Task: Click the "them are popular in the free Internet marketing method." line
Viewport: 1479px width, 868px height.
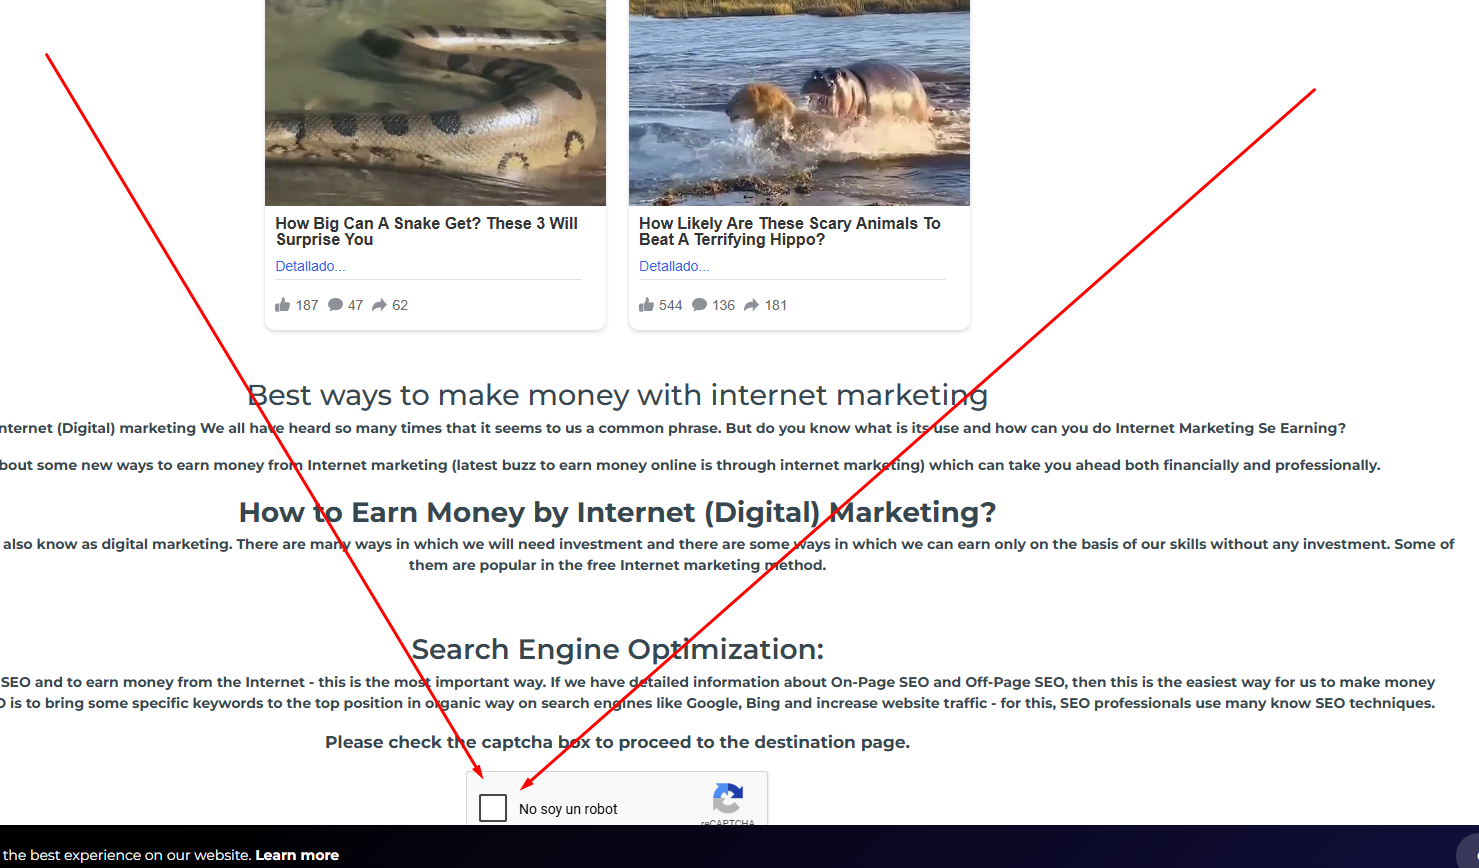Action: (618, 565)
